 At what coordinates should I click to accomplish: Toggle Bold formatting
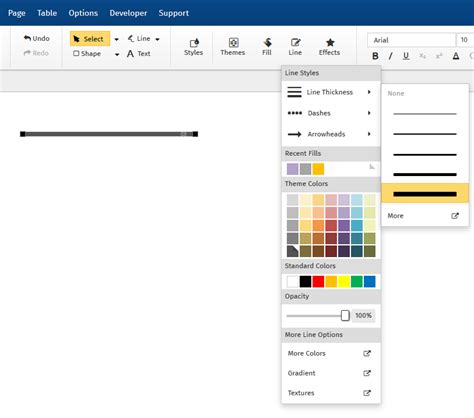click(x=375, y=56)
